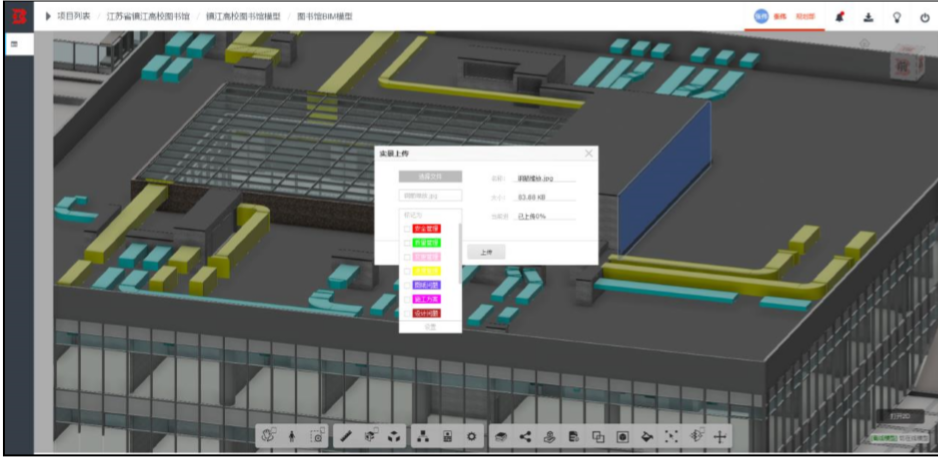Click the settings link below tag list
The height and width of the screenshot is (458, 938).
pyautogui.click(x=430, y=327)
